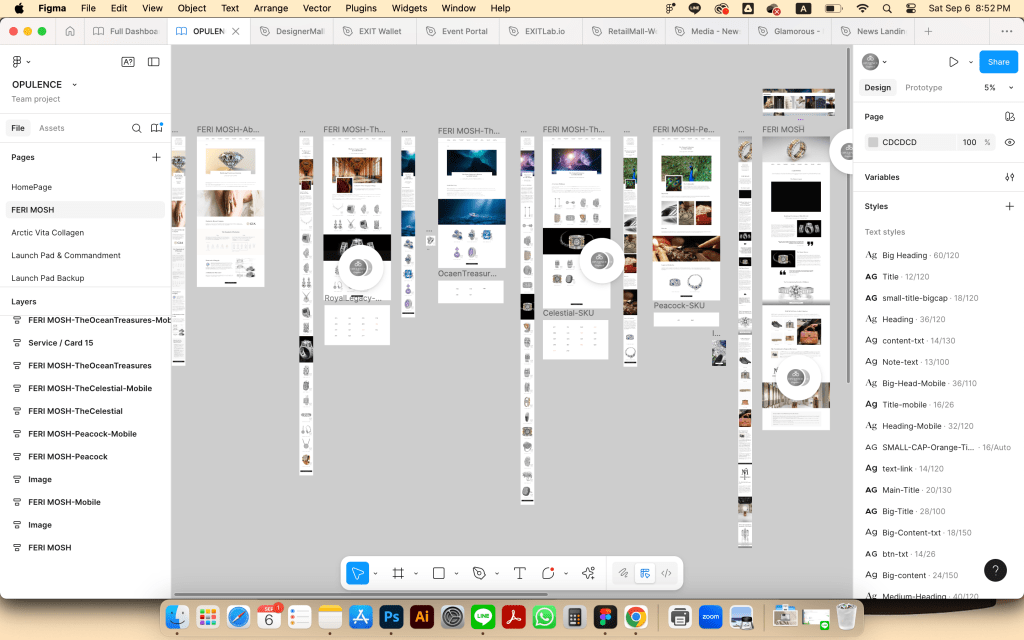Toggle the left sidebar panel
The width and height of the screenshot is (1024, 640).
[x=153, y=62]
